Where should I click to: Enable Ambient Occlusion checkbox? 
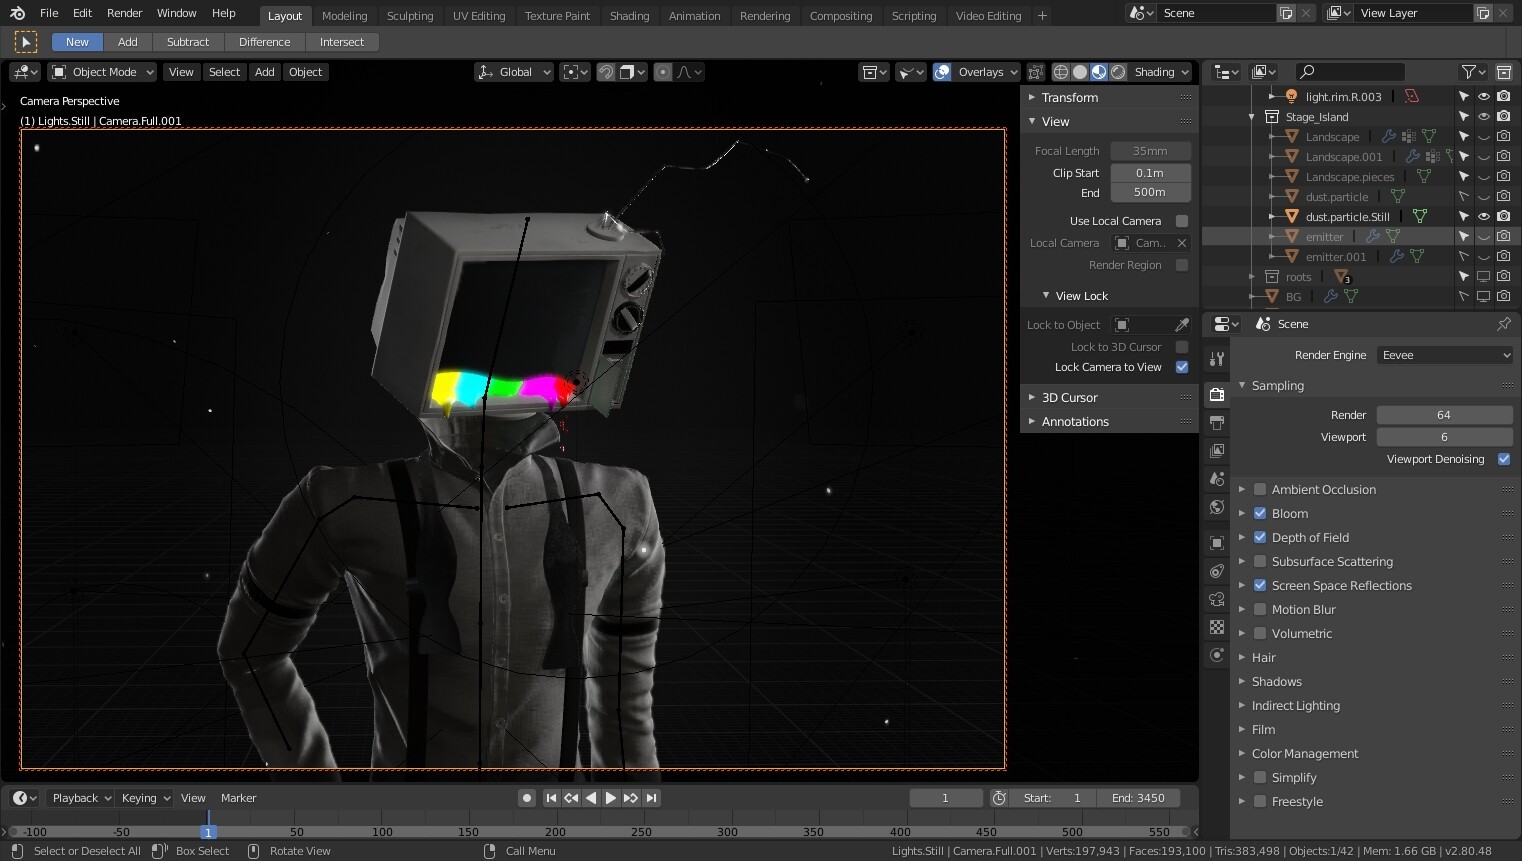pyautogui.click(x=1260, y=489)
